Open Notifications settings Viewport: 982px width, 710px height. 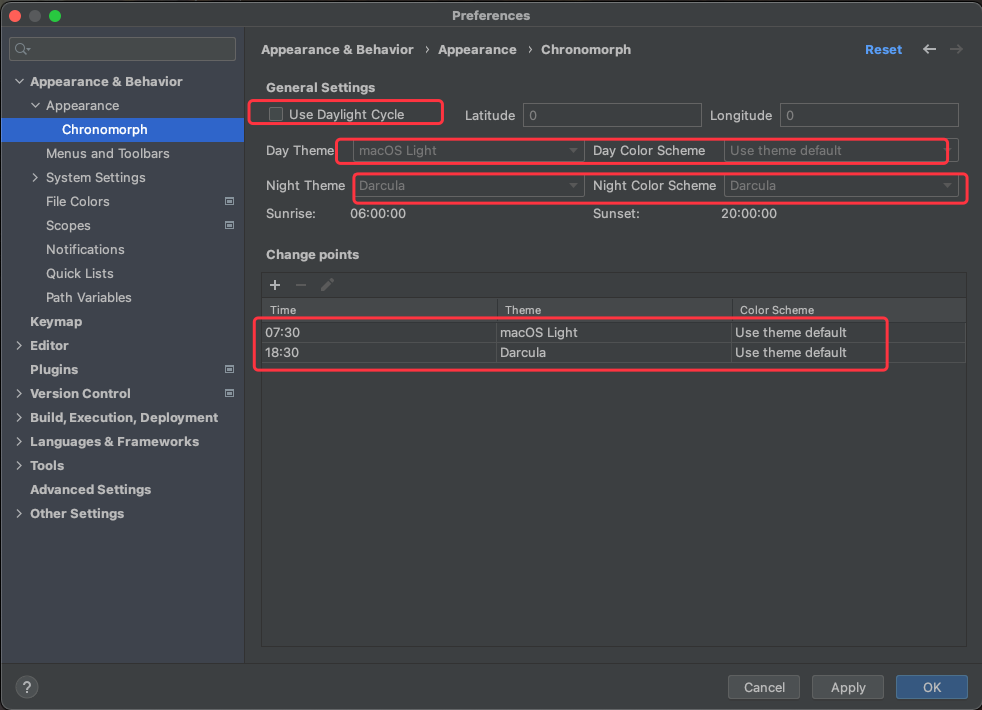coord(85,249)
